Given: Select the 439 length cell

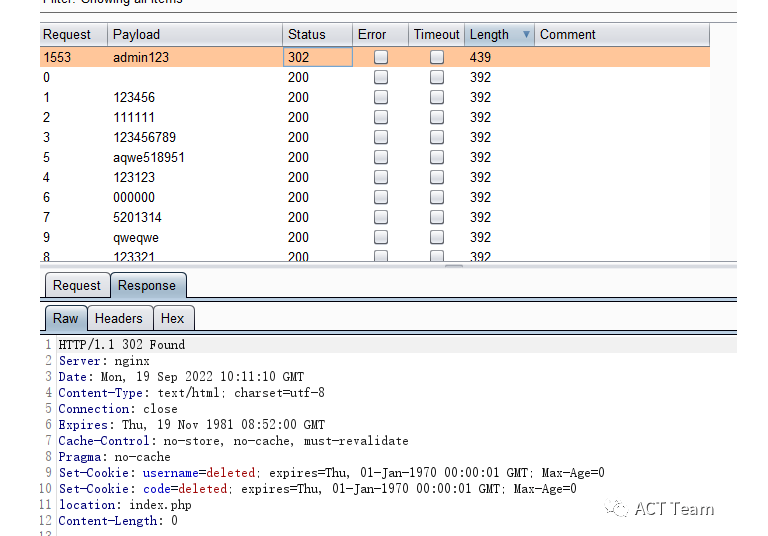Looking at the screenshot, I should (499, 57).
